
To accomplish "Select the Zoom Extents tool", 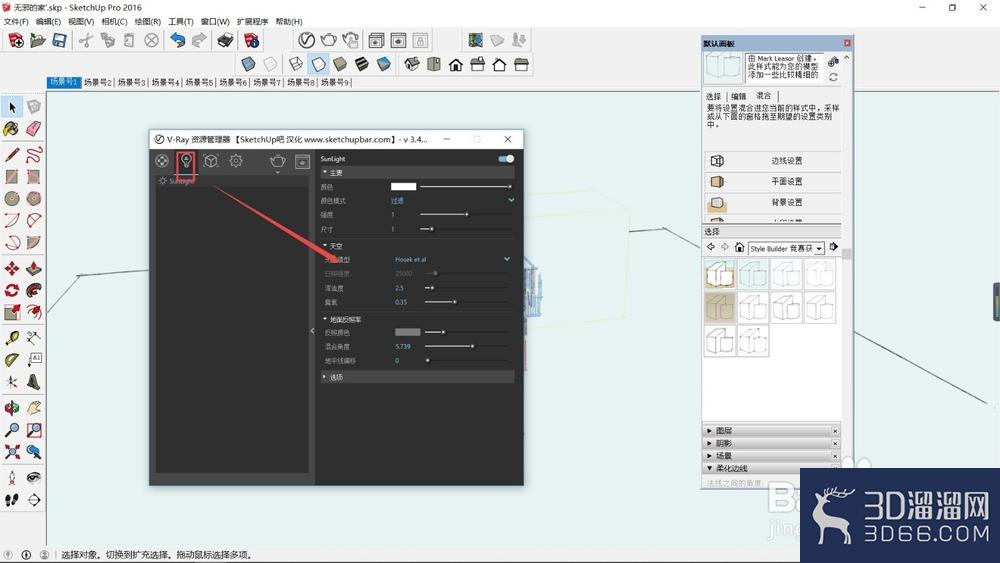I will [x=11, y=452].
